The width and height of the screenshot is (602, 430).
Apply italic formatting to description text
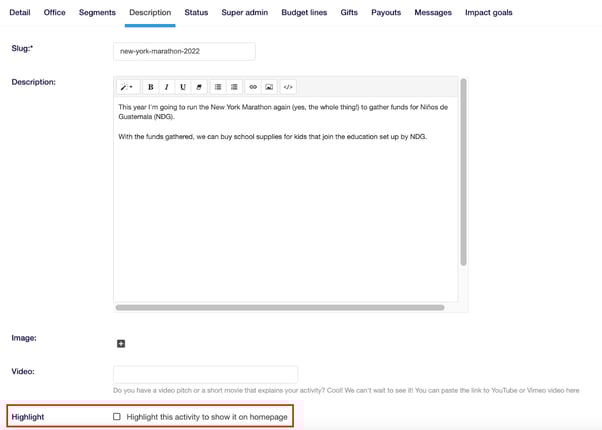click(x=167, y=87)
